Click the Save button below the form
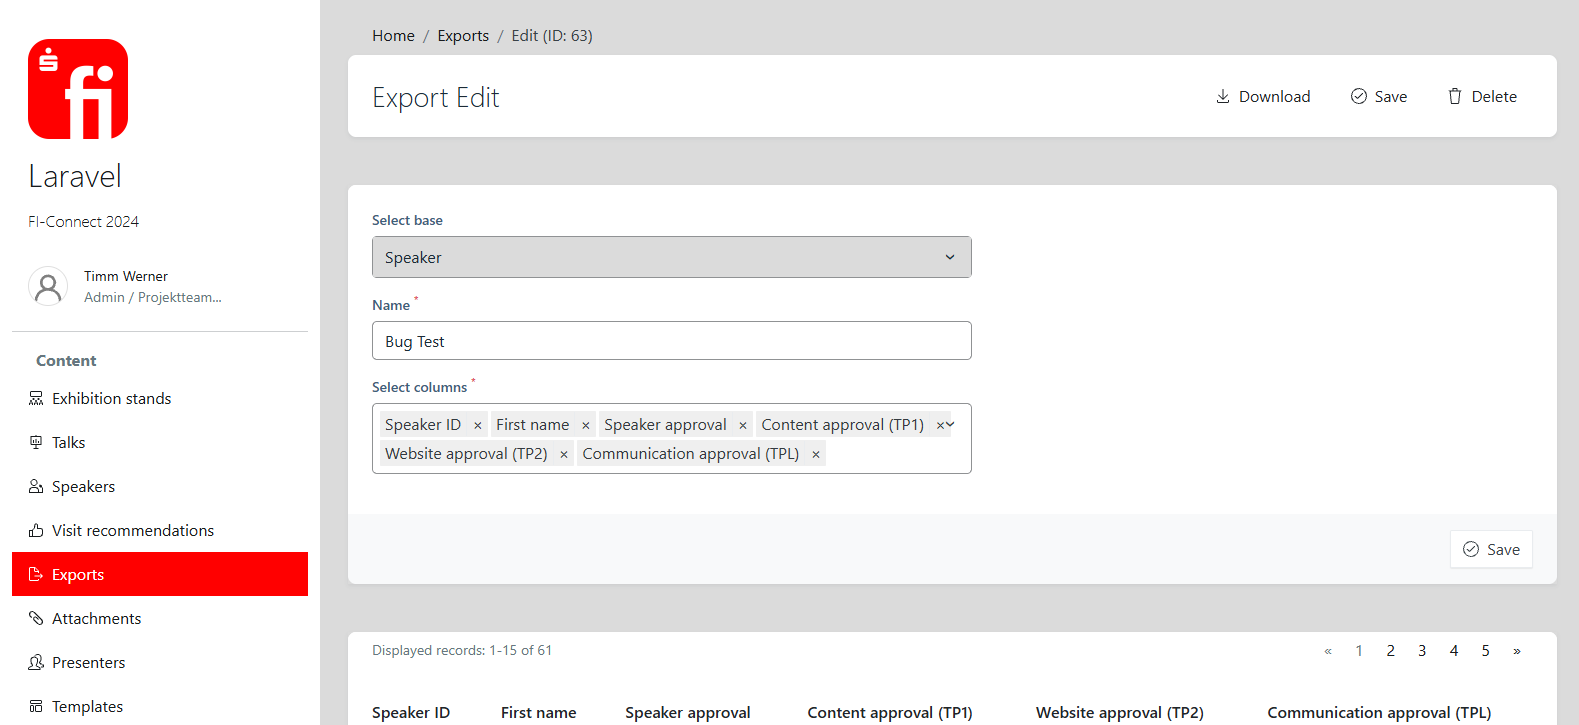The width and height of the screenshot is (1579, 725). 1491,549
